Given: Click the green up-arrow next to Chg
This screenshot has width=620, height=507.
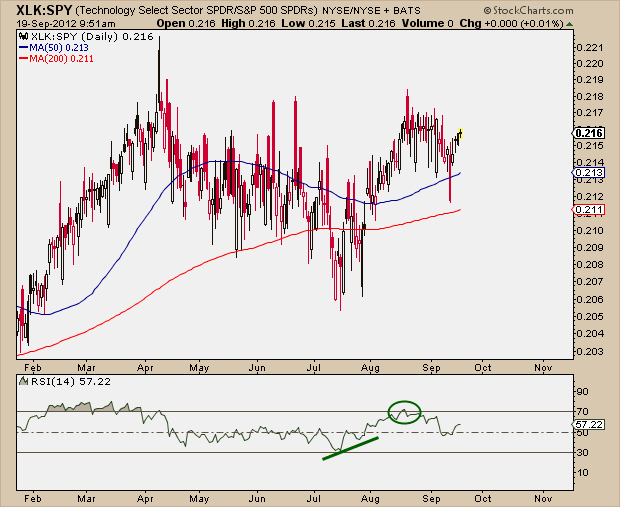Looking at the screenshot, I should tap(569, 24).
